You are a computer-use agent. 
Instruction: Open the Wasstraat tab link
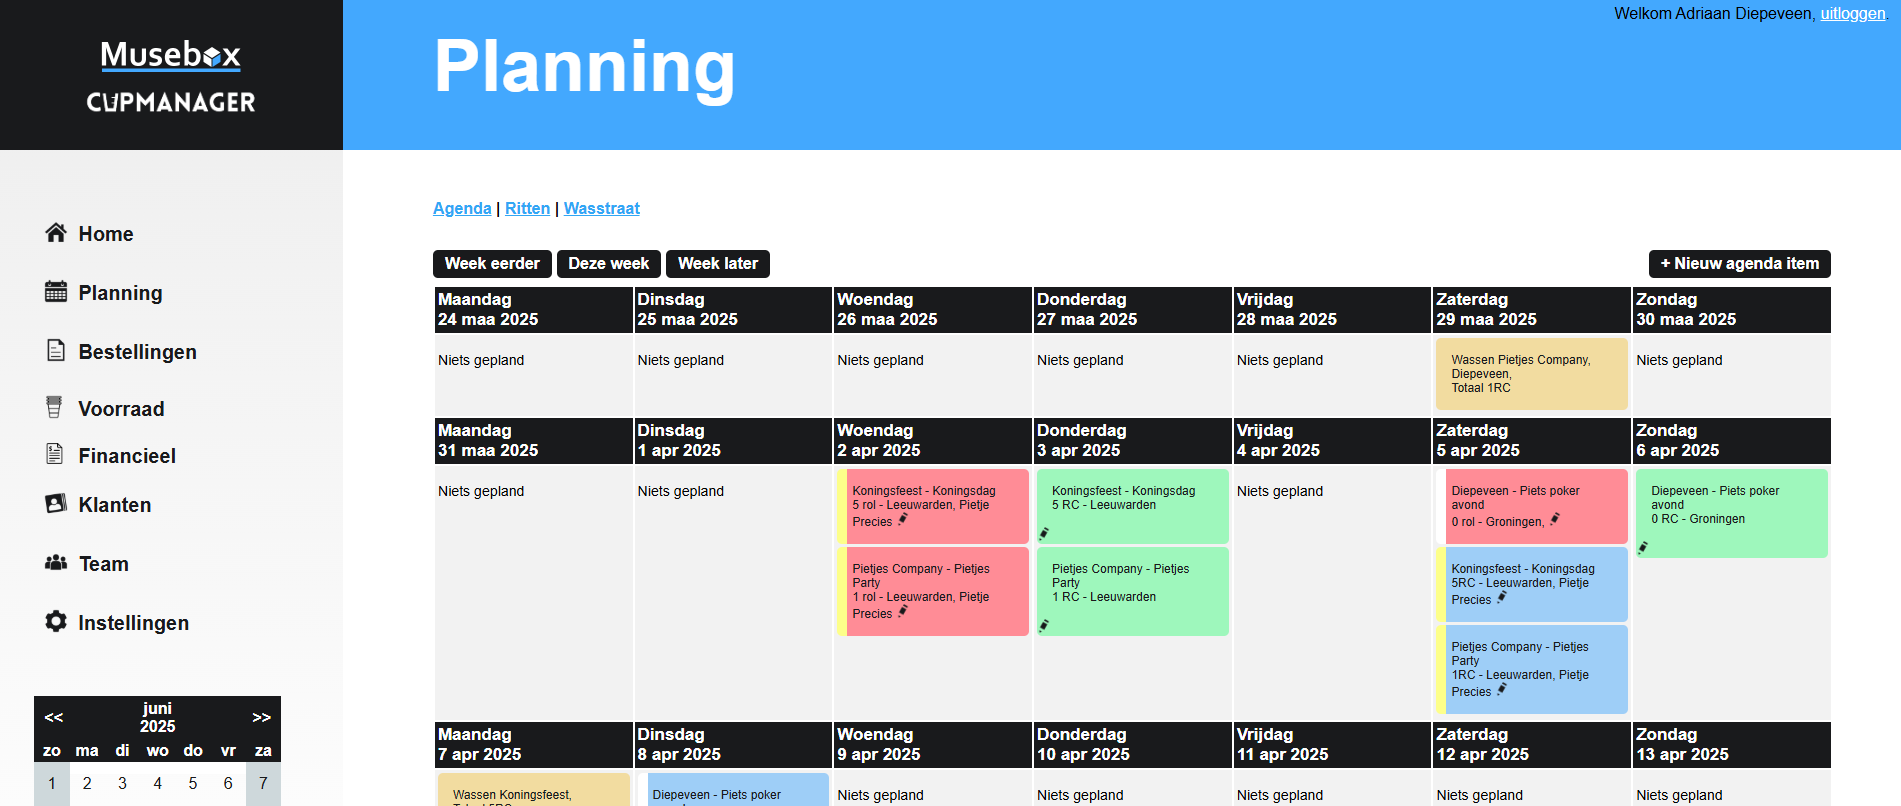click(x=601, y=208)
